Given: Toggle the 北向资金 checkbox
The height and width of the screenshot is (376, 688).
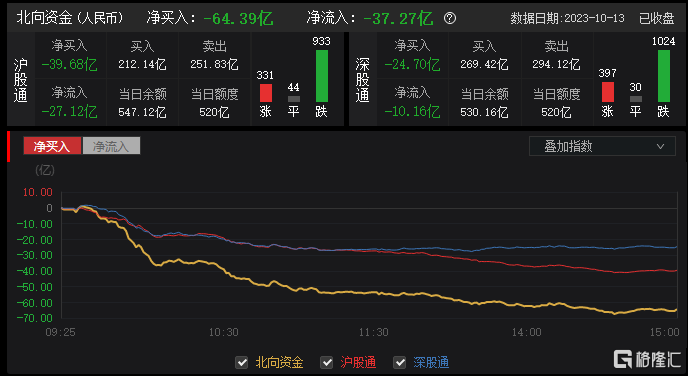Looking at the screenshot, I should (241, 362).
